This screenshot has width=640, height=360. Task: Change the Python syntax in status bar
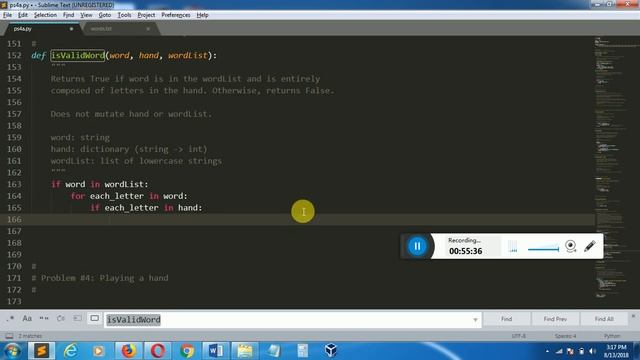[612, 336]
